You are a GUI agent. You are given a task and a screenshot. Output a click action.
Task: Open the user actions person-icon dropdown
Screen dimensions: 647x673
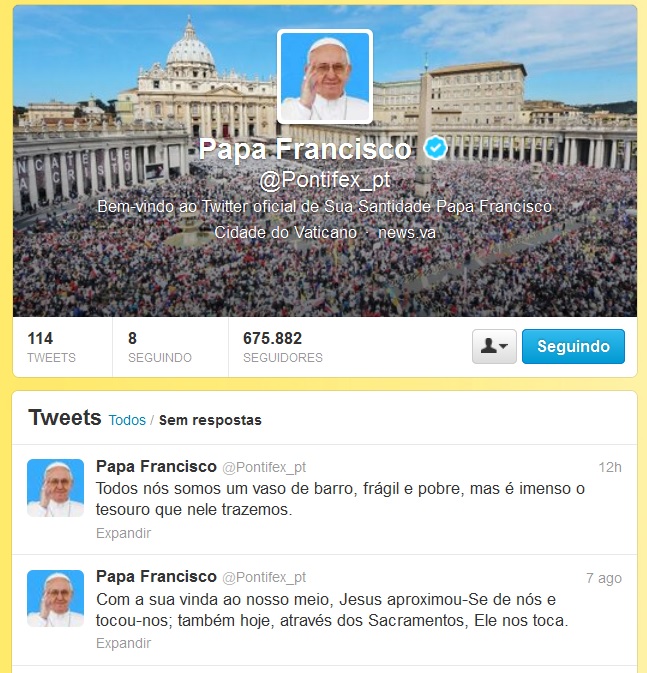tap(494, 346)
